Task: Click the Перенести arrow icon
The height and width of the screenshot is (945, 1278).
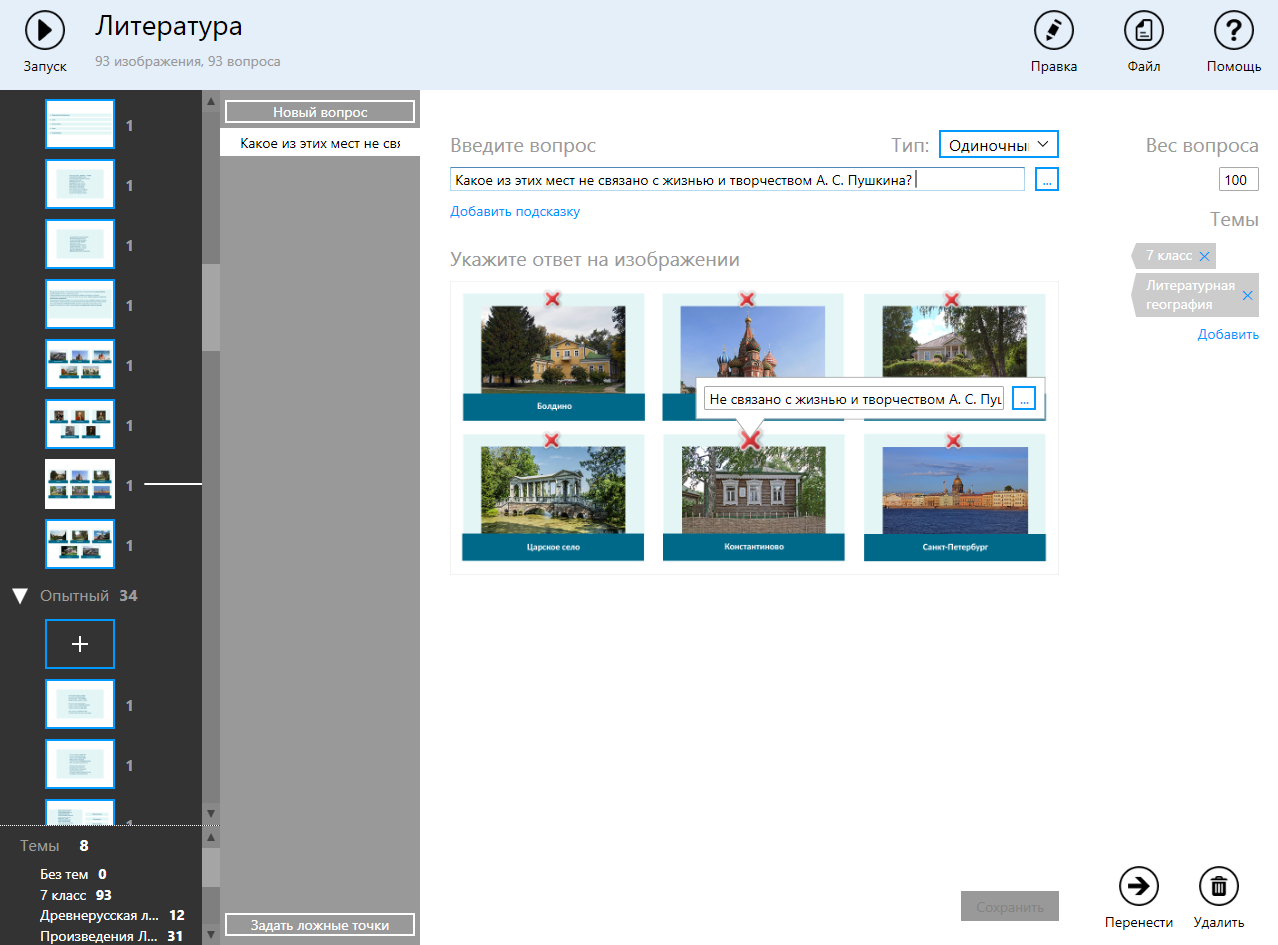Action: [1138, 886]
